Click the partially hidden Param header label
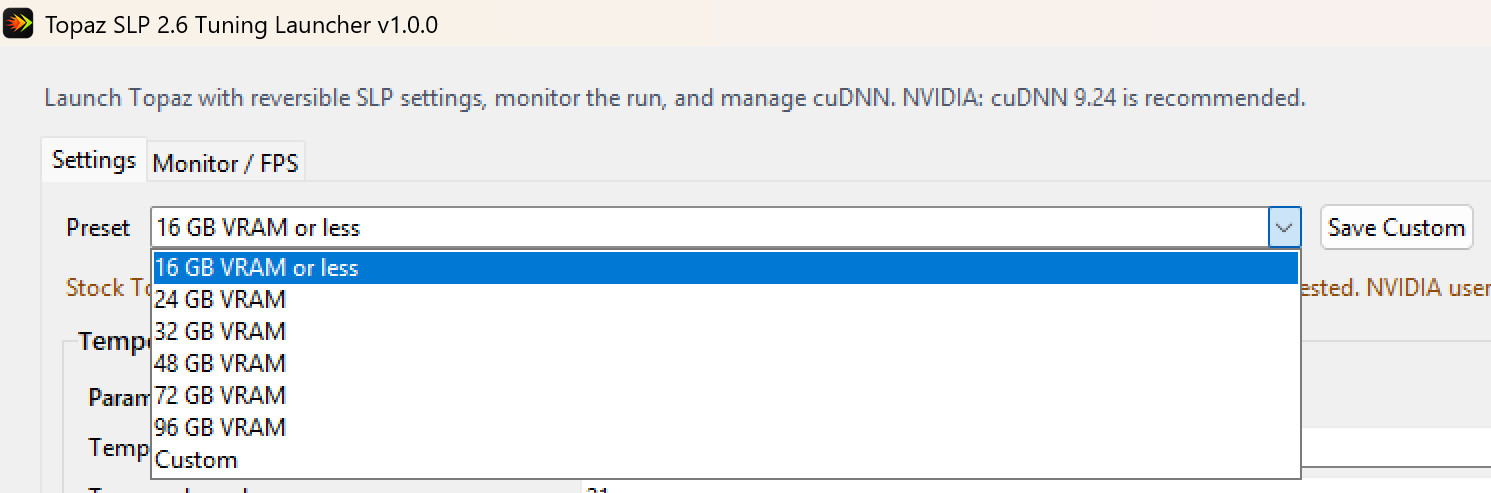The image size is (1491, 493). click(120, 397)
